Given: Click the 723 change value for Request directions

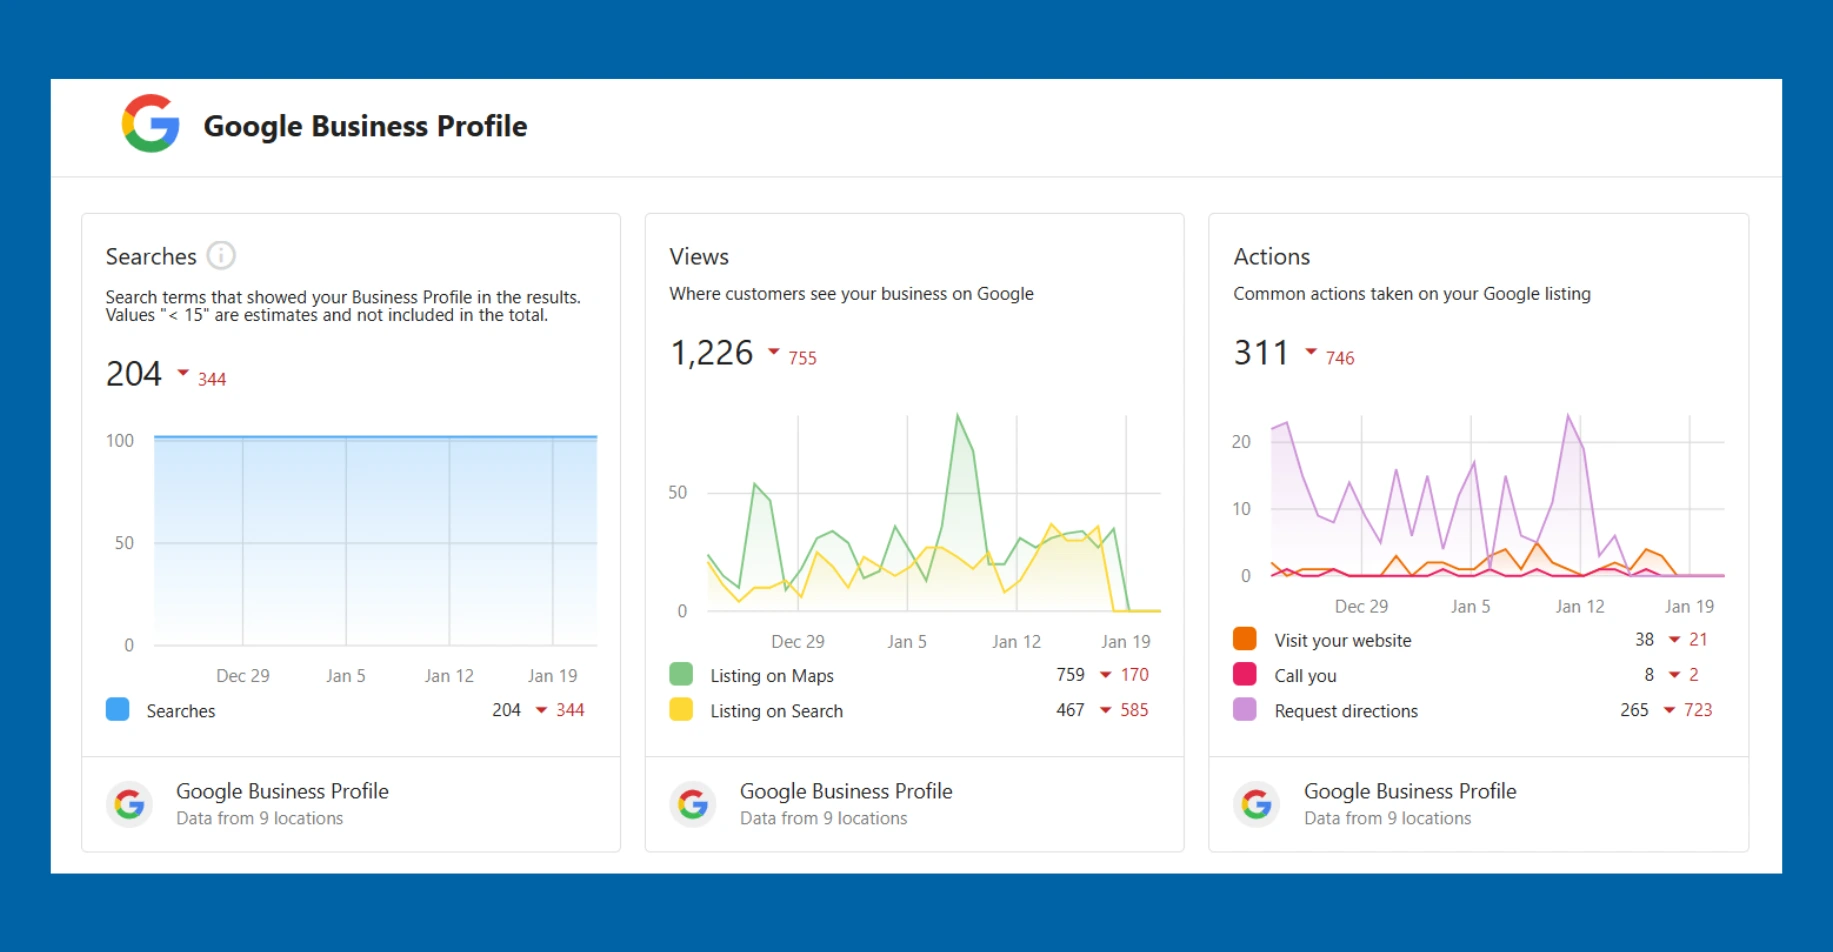Looking at the screenshot, I should [1698, 710].
